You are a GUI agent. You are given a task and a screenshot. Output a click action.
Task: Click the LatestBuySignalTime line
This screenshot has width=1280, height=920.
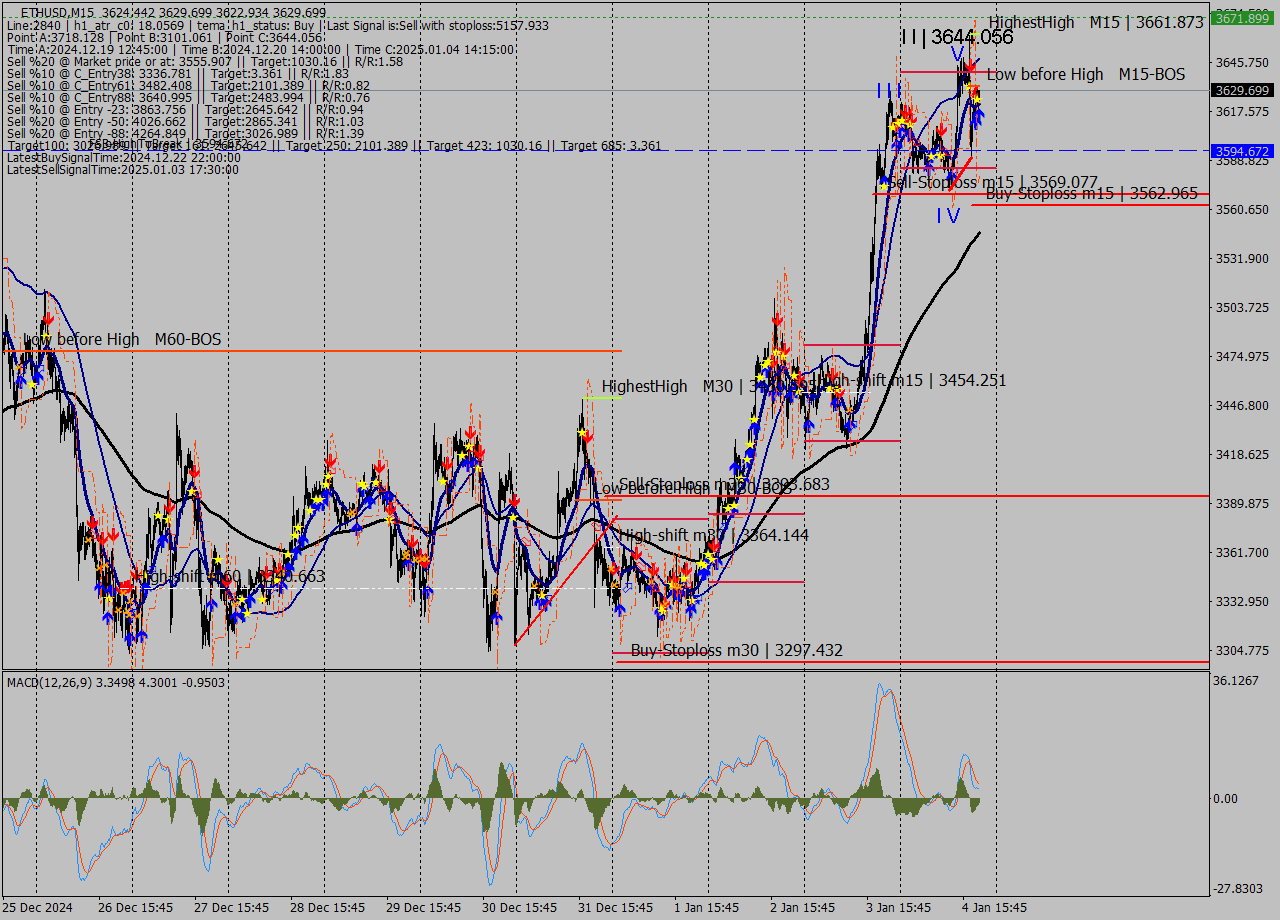coord(123,157)
